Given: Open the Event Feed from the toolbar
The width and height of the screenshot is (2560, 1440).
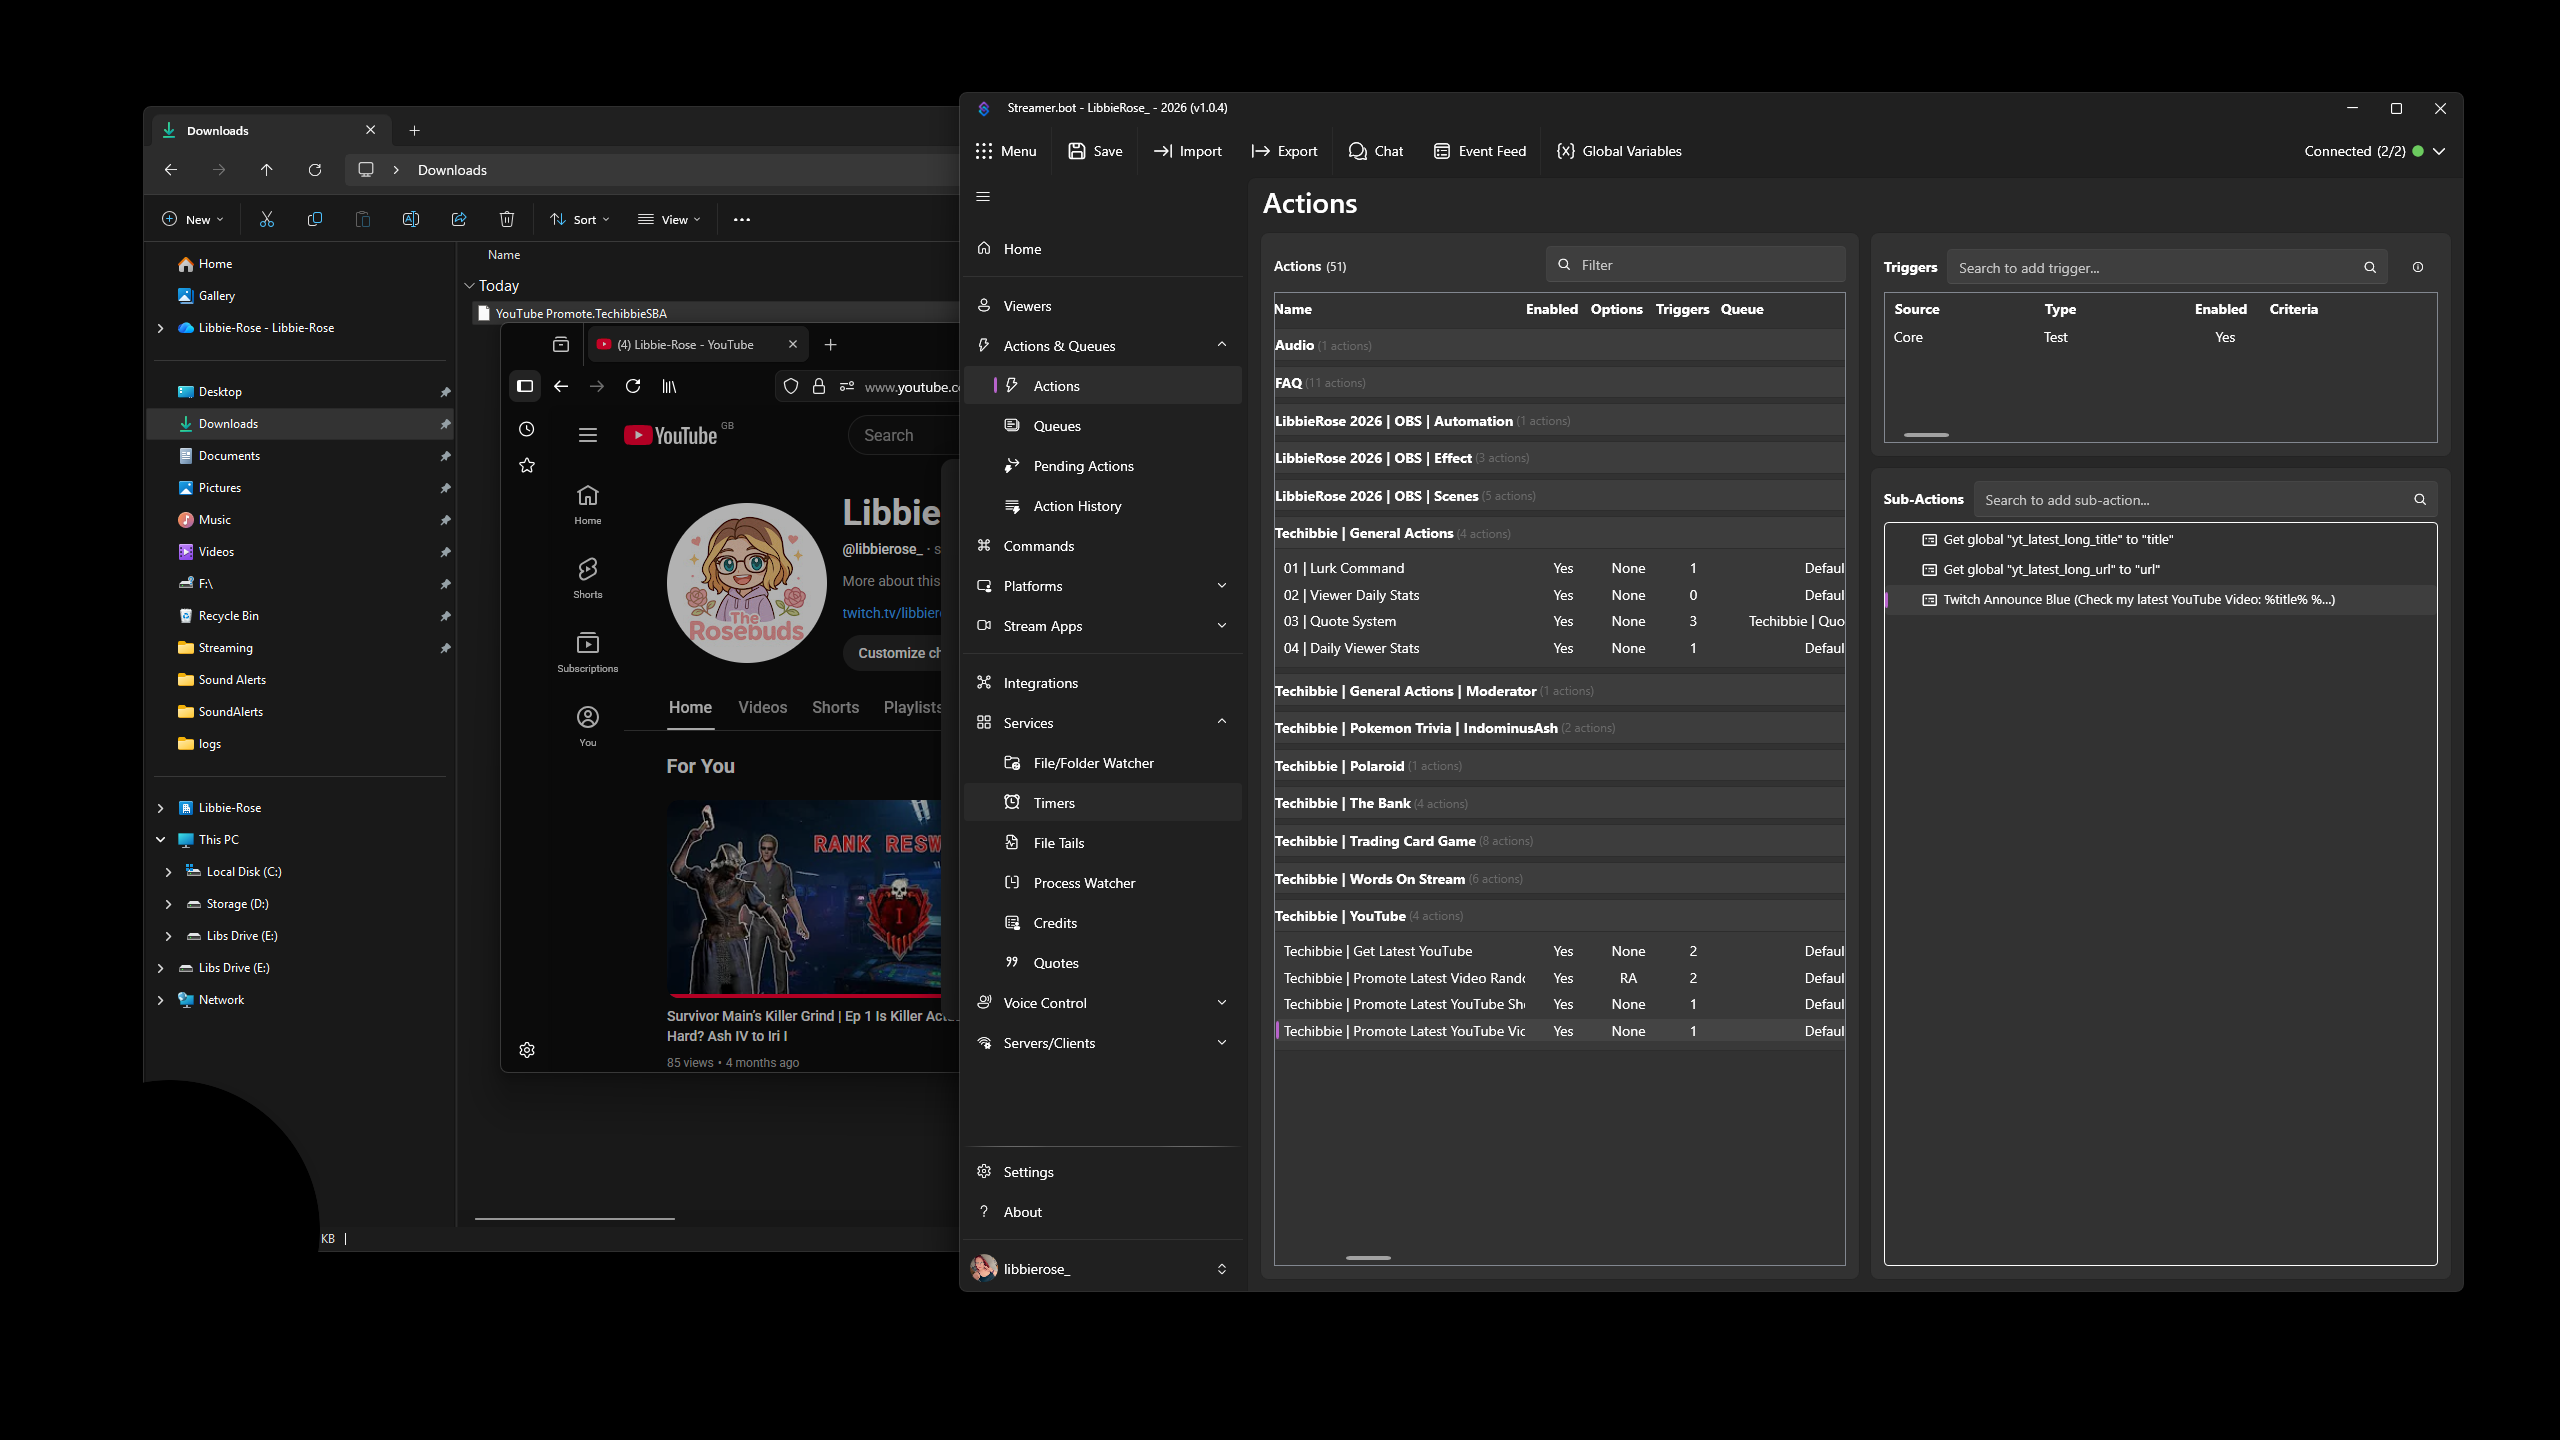Looking at the screenshot, I should pyautogui.click(x=1480, y=151).
